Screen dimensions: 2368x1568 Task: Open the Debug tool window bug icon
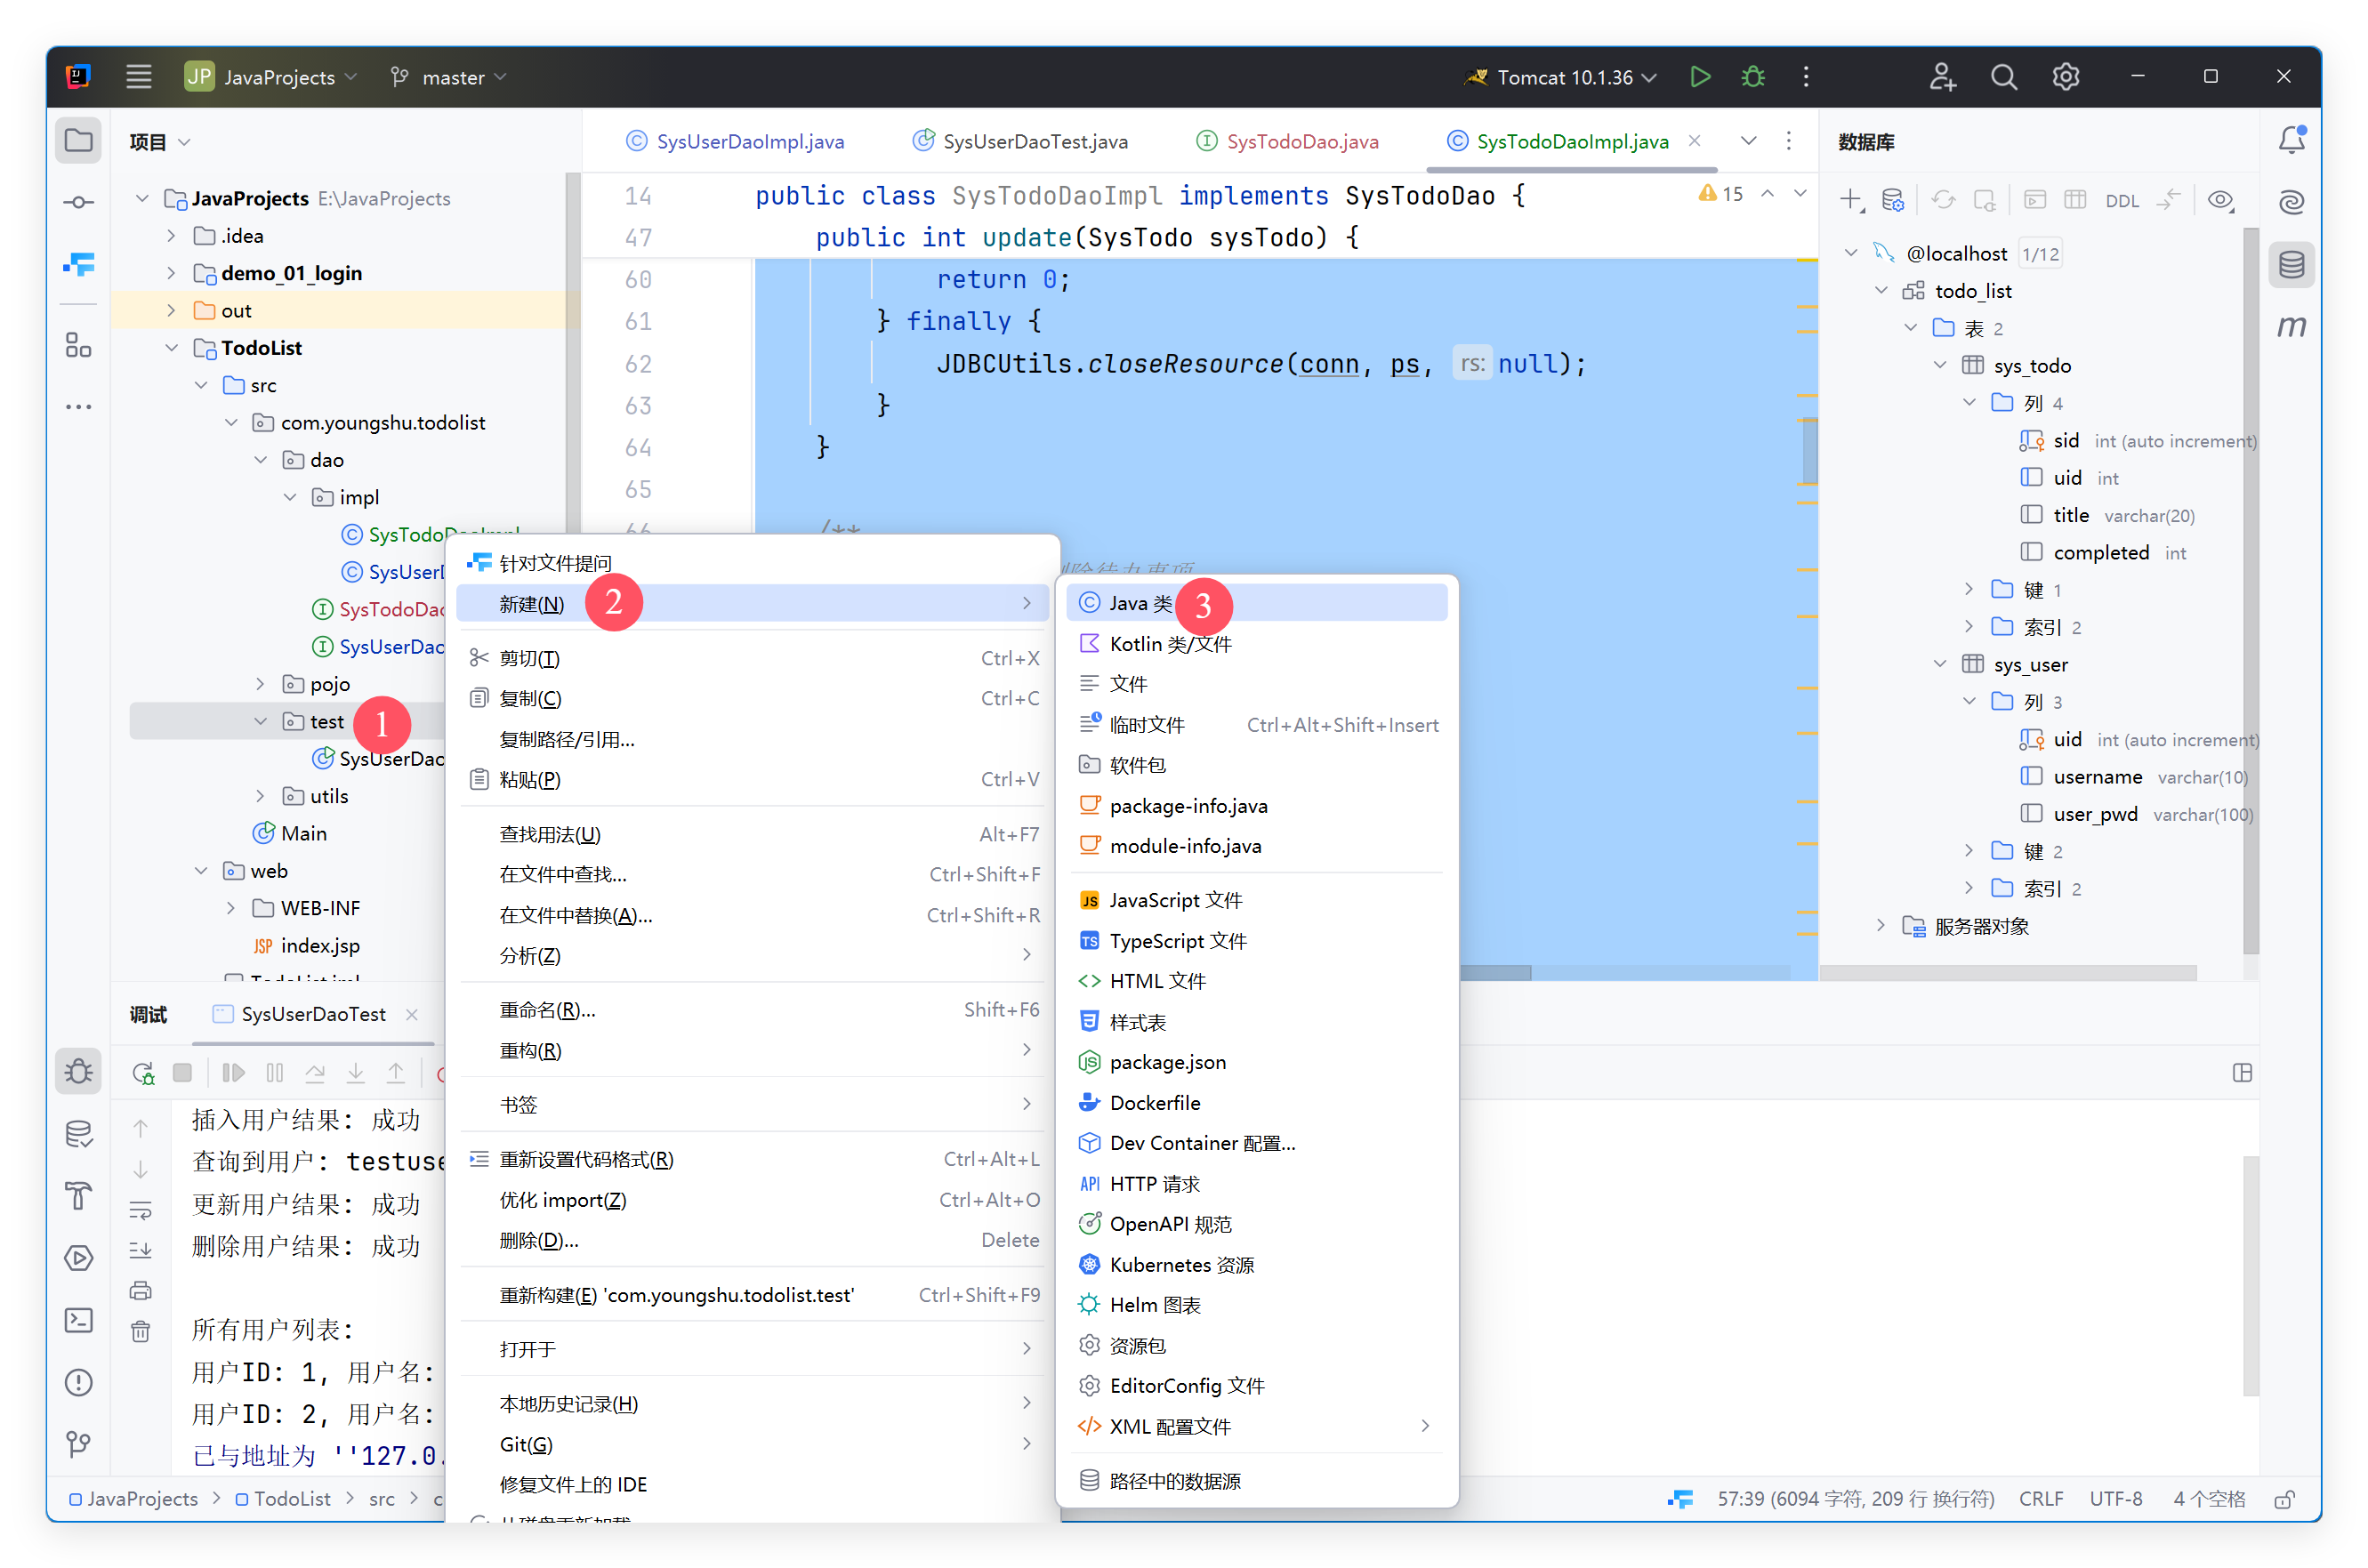click(x=78, y=1072)
